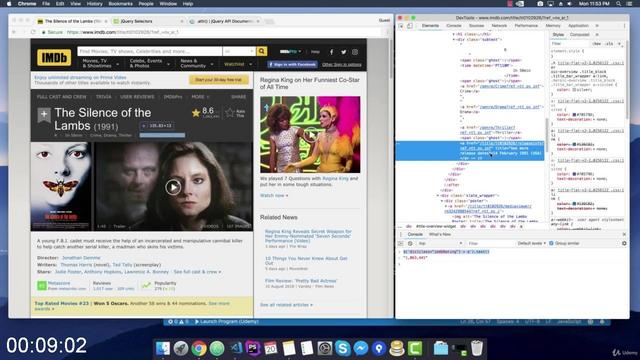Open IMDb's Facebook icon link

[331, 52]
